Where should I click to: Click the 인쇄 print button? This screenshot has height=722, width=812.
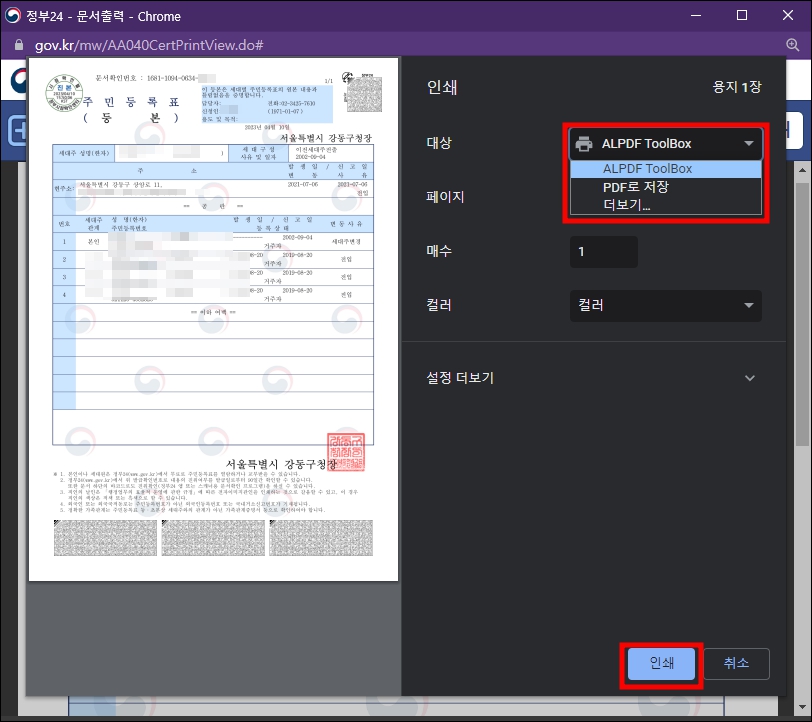point(661,663)
